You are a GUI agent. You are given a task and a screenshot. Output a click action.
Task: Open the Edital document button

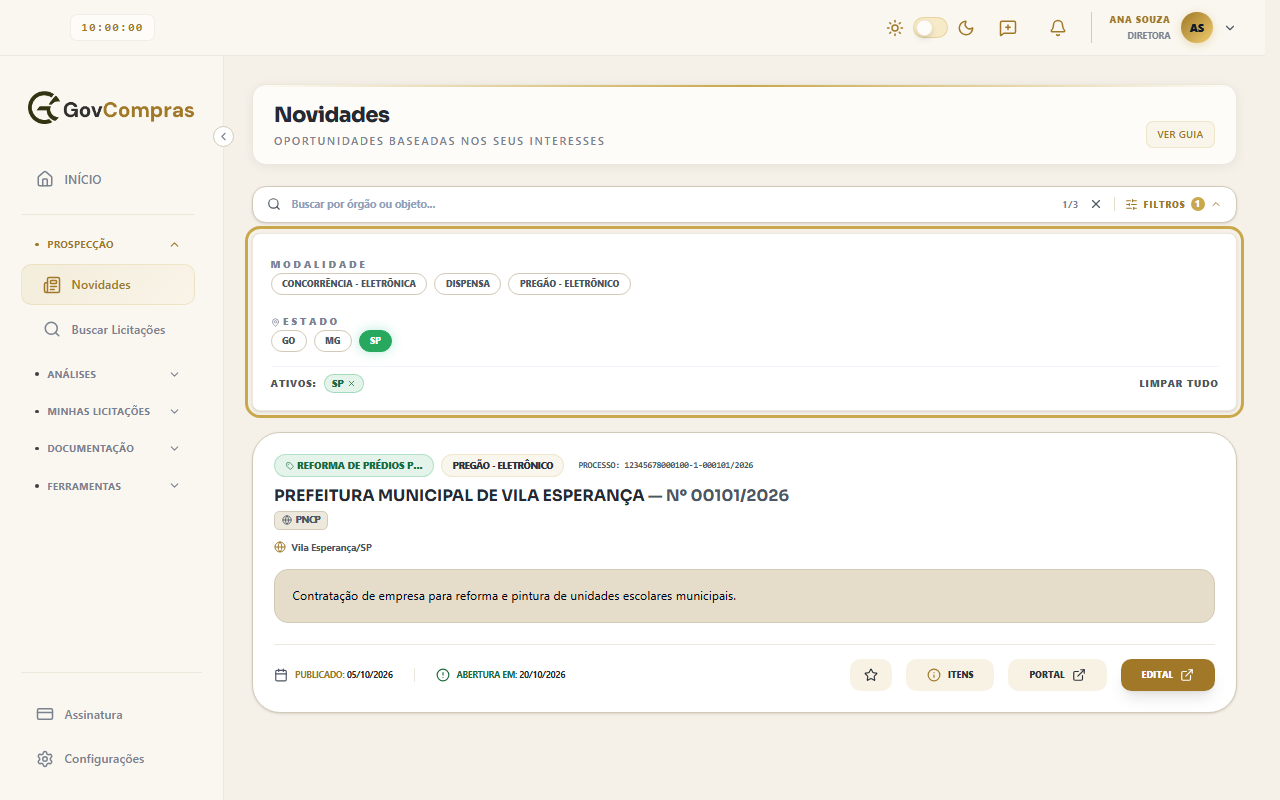click(x=1168, y=675)
